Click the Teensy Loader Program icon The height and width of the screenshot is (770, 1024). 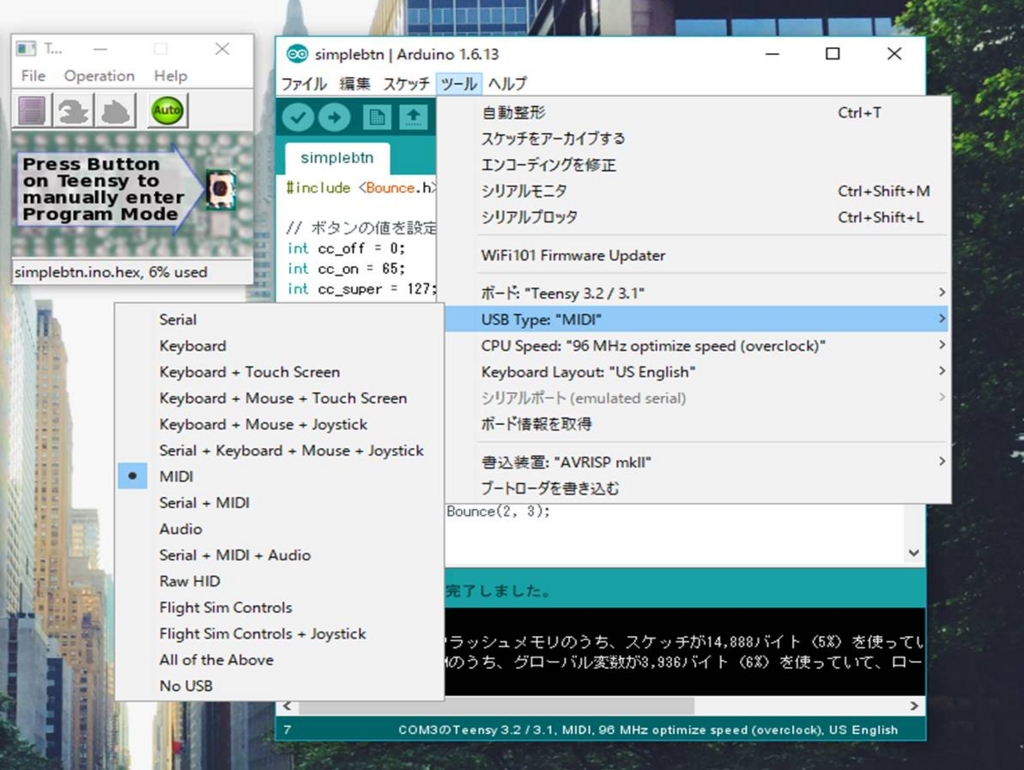click(73, 110)
